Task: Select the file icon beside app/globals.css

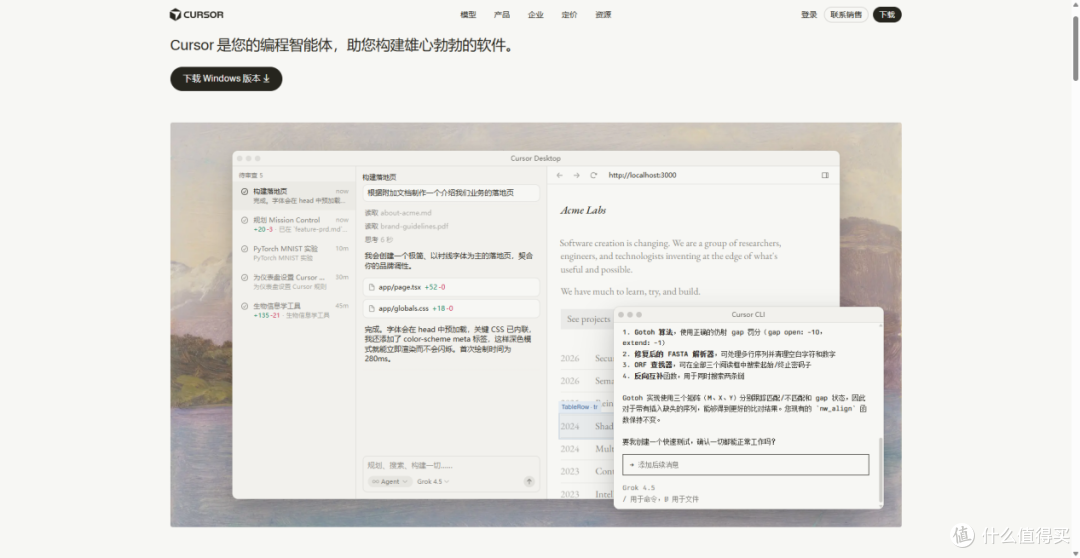Action: [x=372, y=309]
